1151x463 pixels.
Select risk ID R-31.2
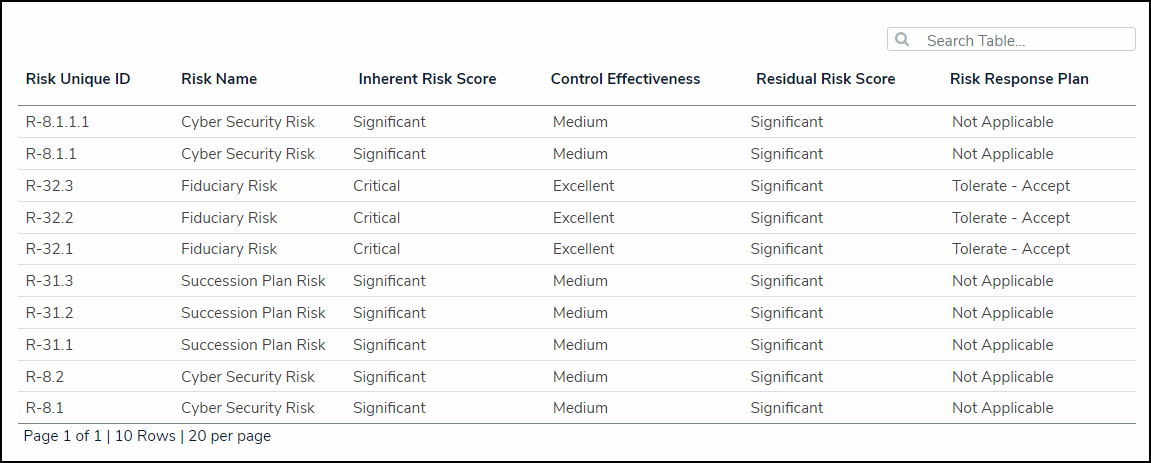49,313
